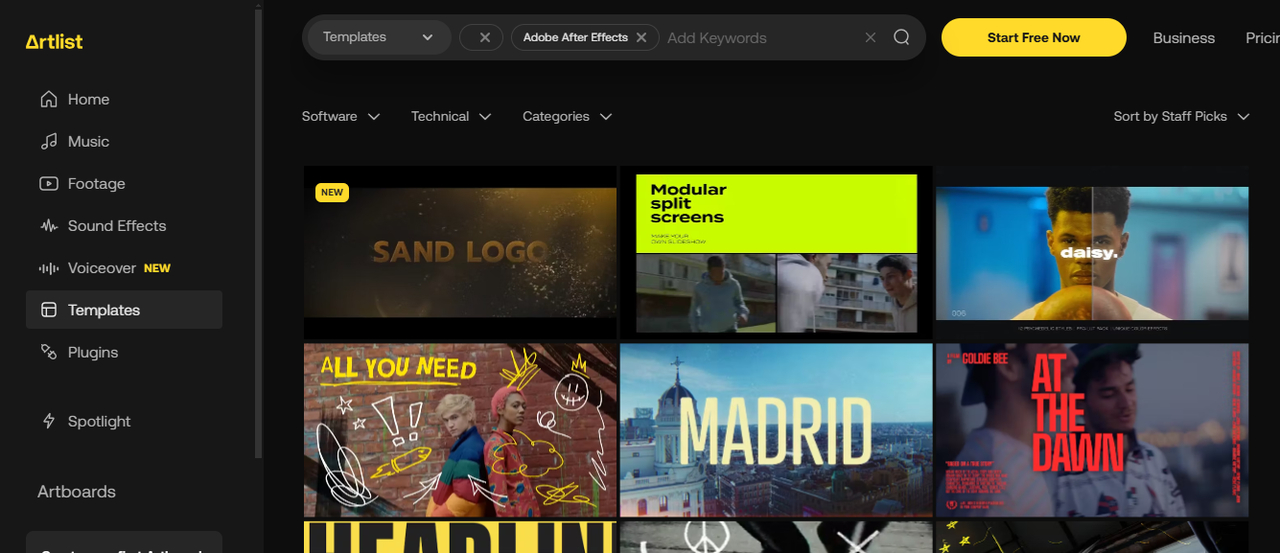Click the Artlist logo
The image size is (1280, 553).
pyautogui.click(x=54, y=42)
